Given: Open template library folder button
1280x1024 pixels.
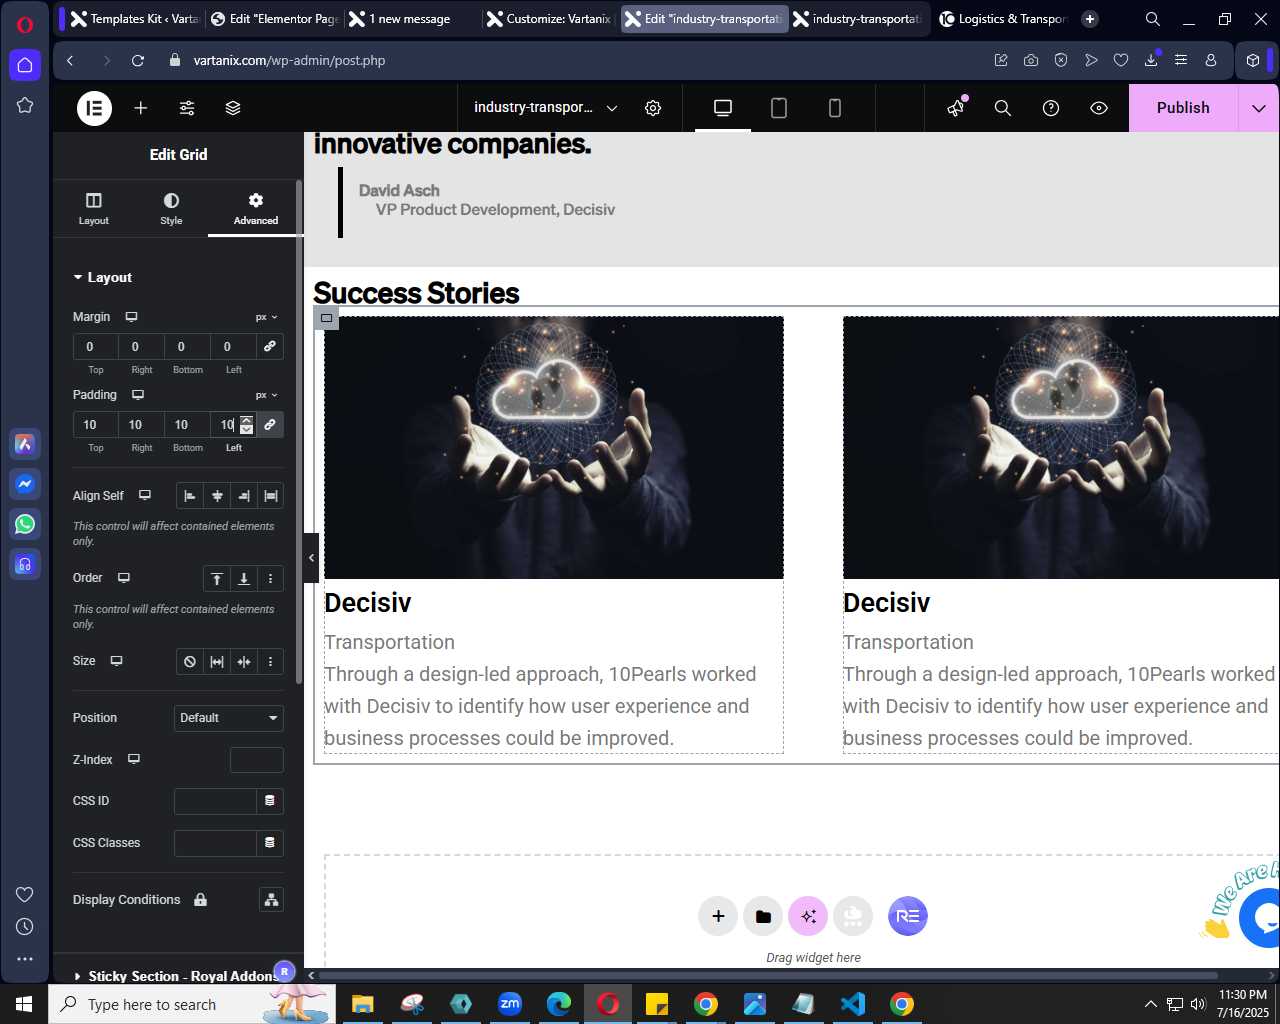Looking at the screenshot, I should tap(763, 916).
